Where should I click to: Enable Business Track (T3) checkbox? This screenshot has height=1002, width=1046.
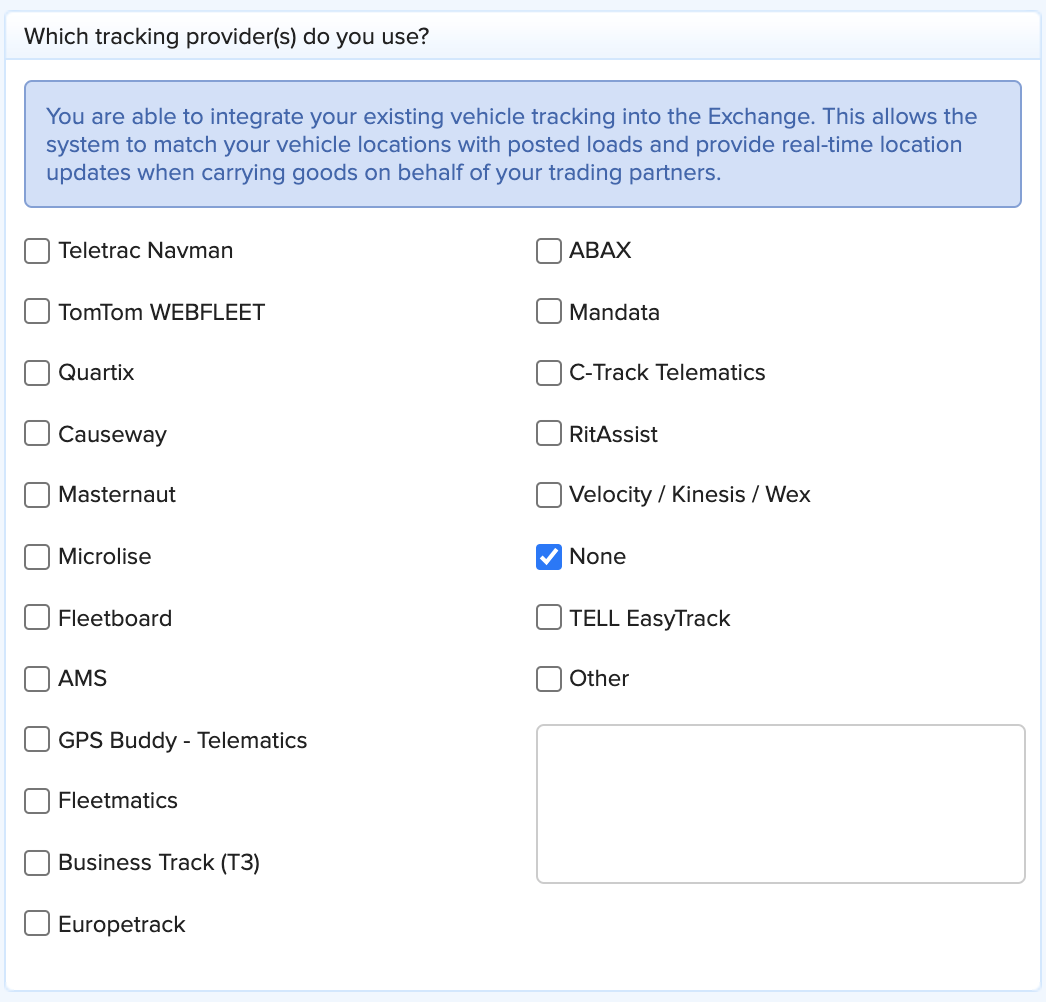(x=37, y=863)
